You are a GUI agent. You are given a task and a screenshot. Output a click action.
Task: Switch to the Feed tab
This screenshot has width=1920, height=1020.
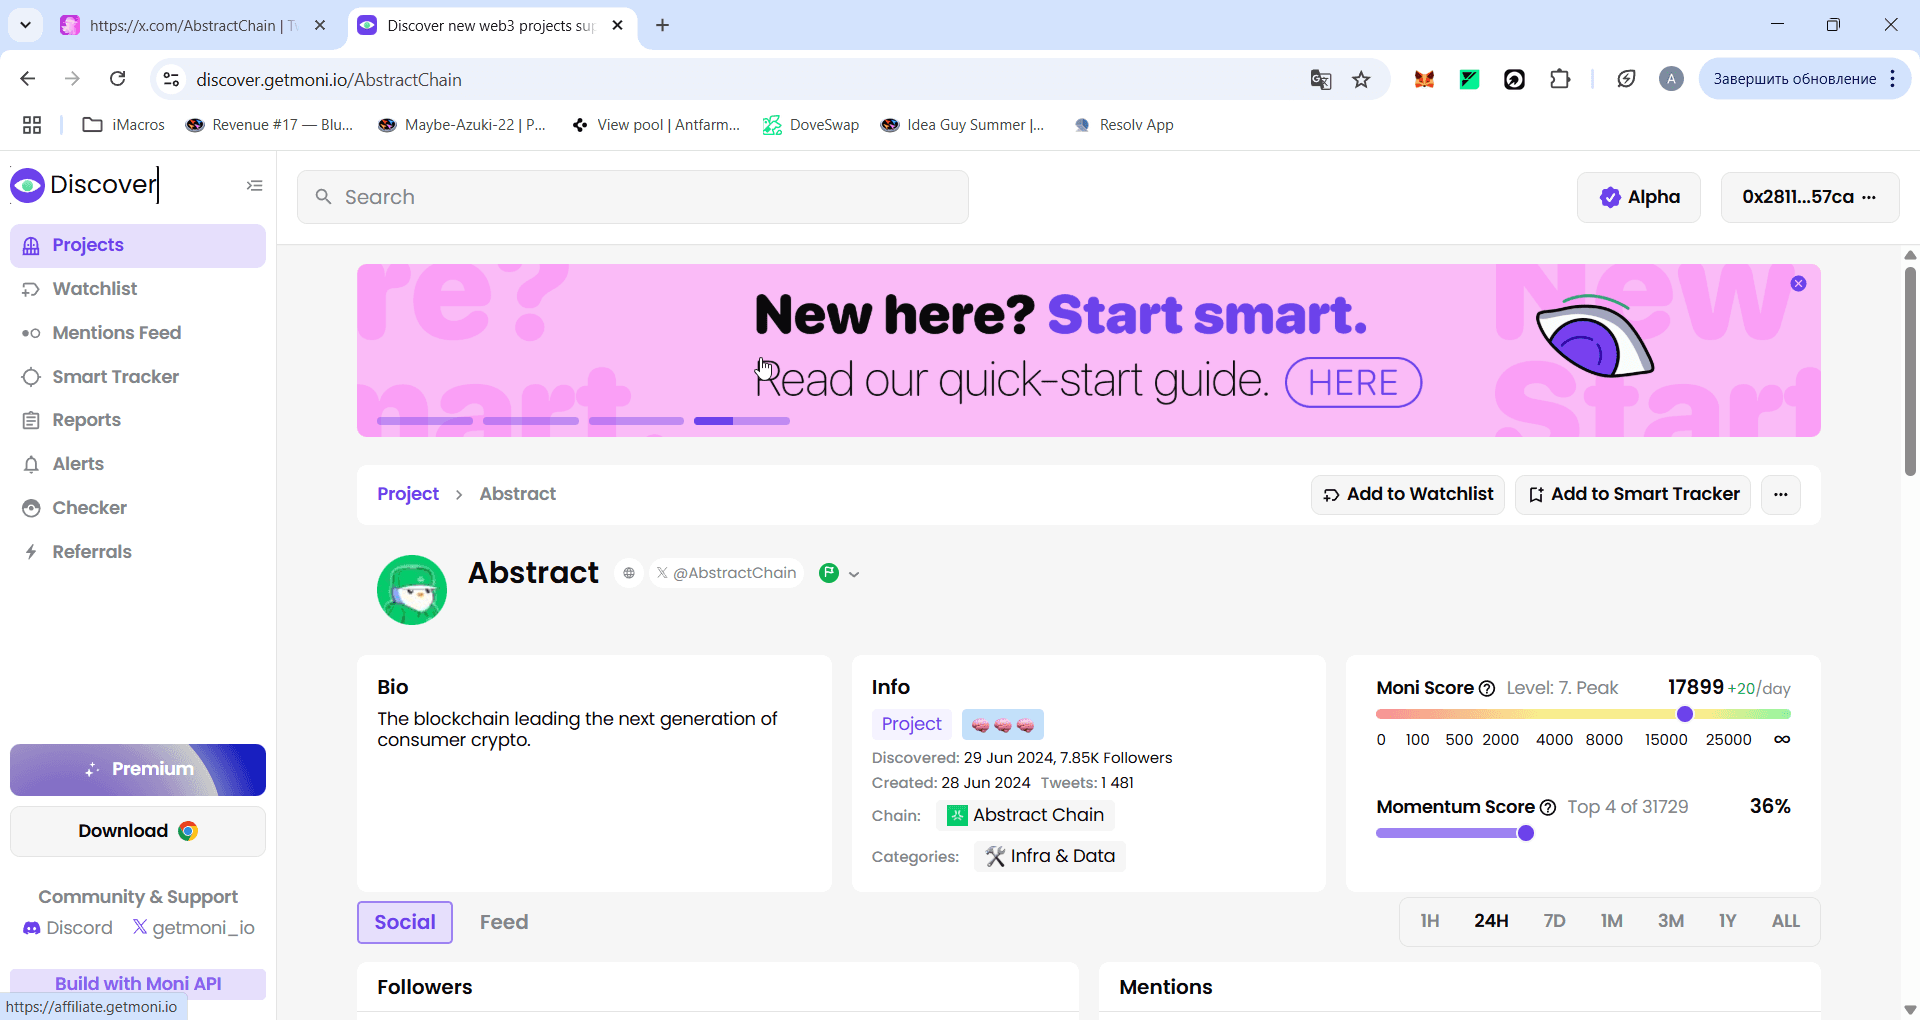coord(504,923)
